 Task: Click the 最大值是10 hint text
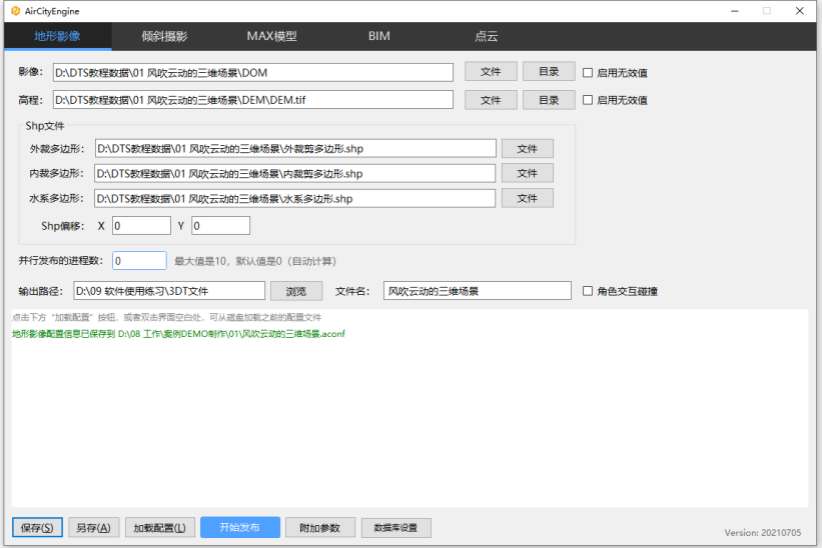point(255,261)
